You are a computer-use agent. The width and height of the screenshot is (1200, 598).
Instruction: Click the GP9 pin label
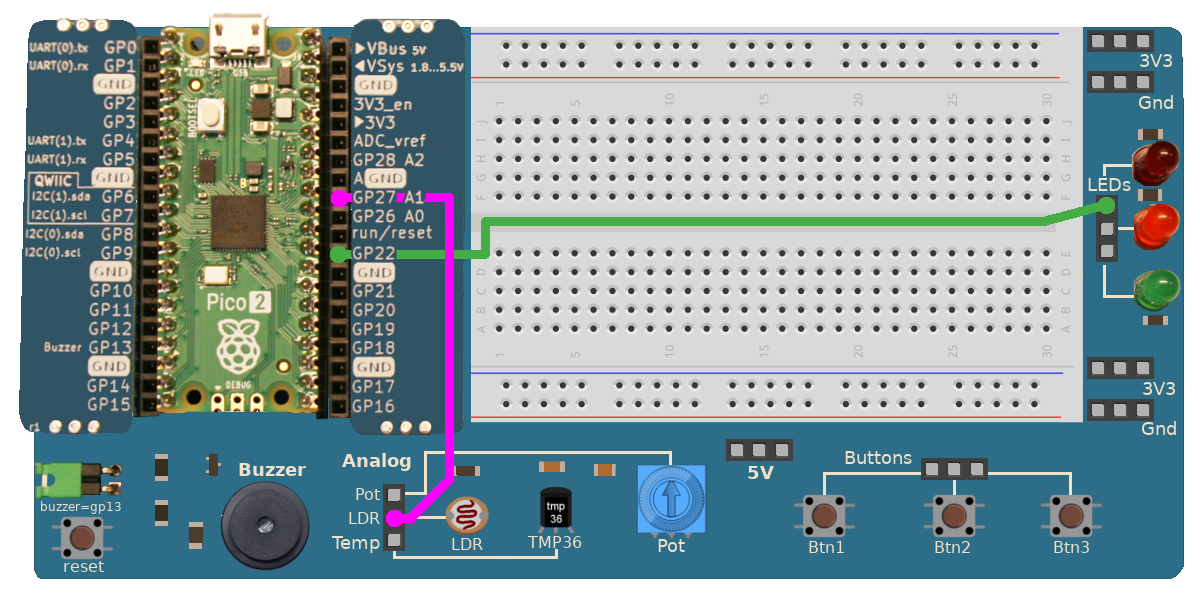(119, 253)
